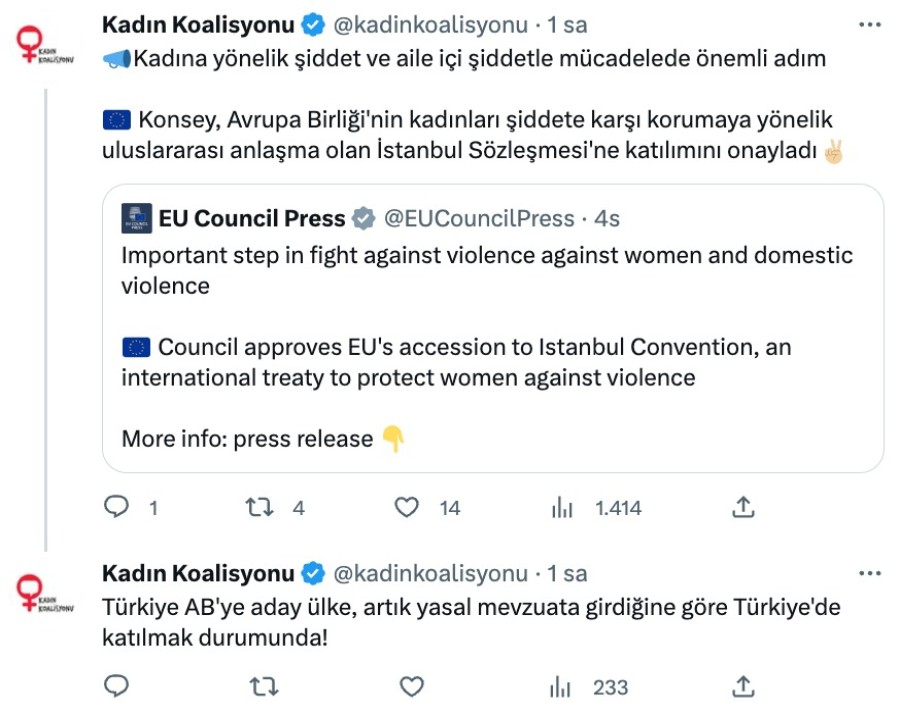Open more options menu on second tweet
The image size is (900, 716).
(870, 573)
